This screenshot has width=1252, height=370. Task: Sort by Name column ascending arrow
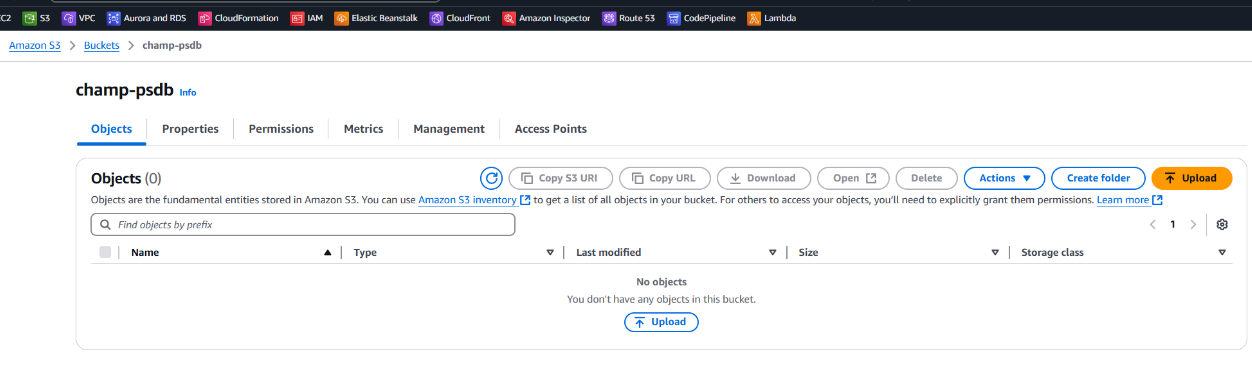[x=327, y=253]
